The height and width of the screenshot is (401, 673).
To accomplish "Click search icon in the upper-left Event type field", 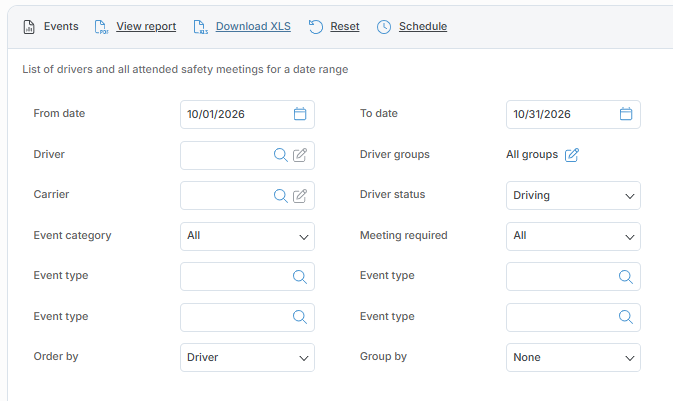I will pos(300,276).
